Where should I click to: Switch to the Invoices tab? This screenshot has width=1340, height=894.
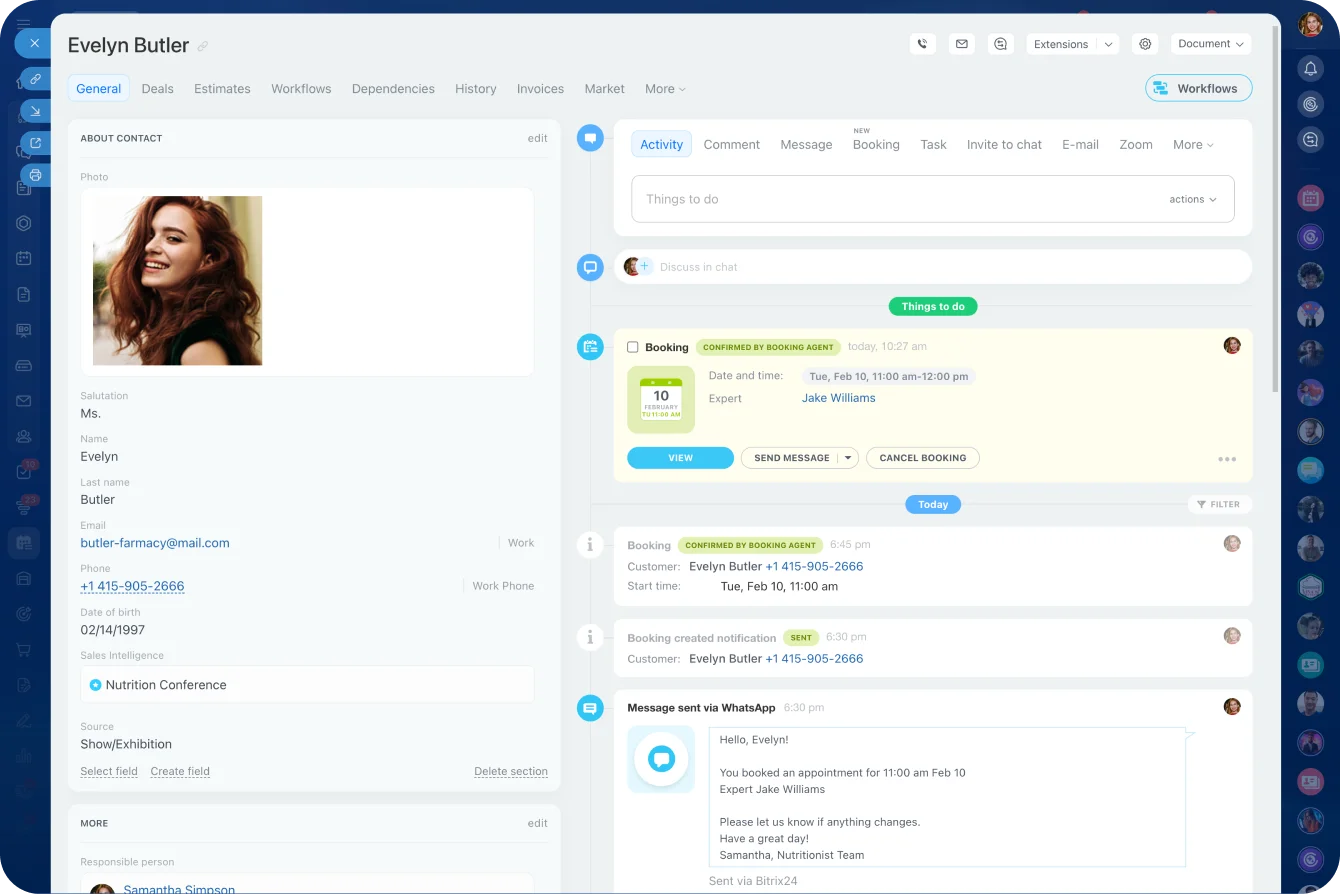[x=540, y=89]
